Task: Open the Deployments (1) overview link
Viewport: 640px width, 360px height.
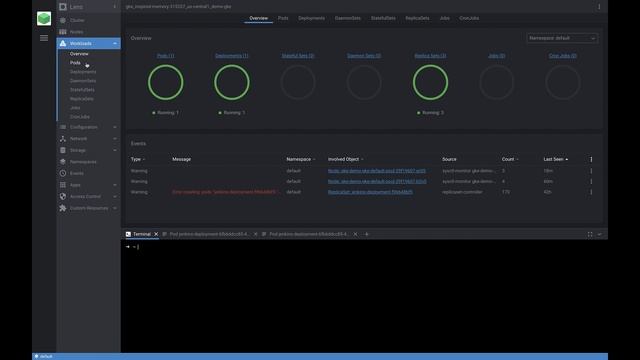Action: pyautogui.click(x=231, y=56)
